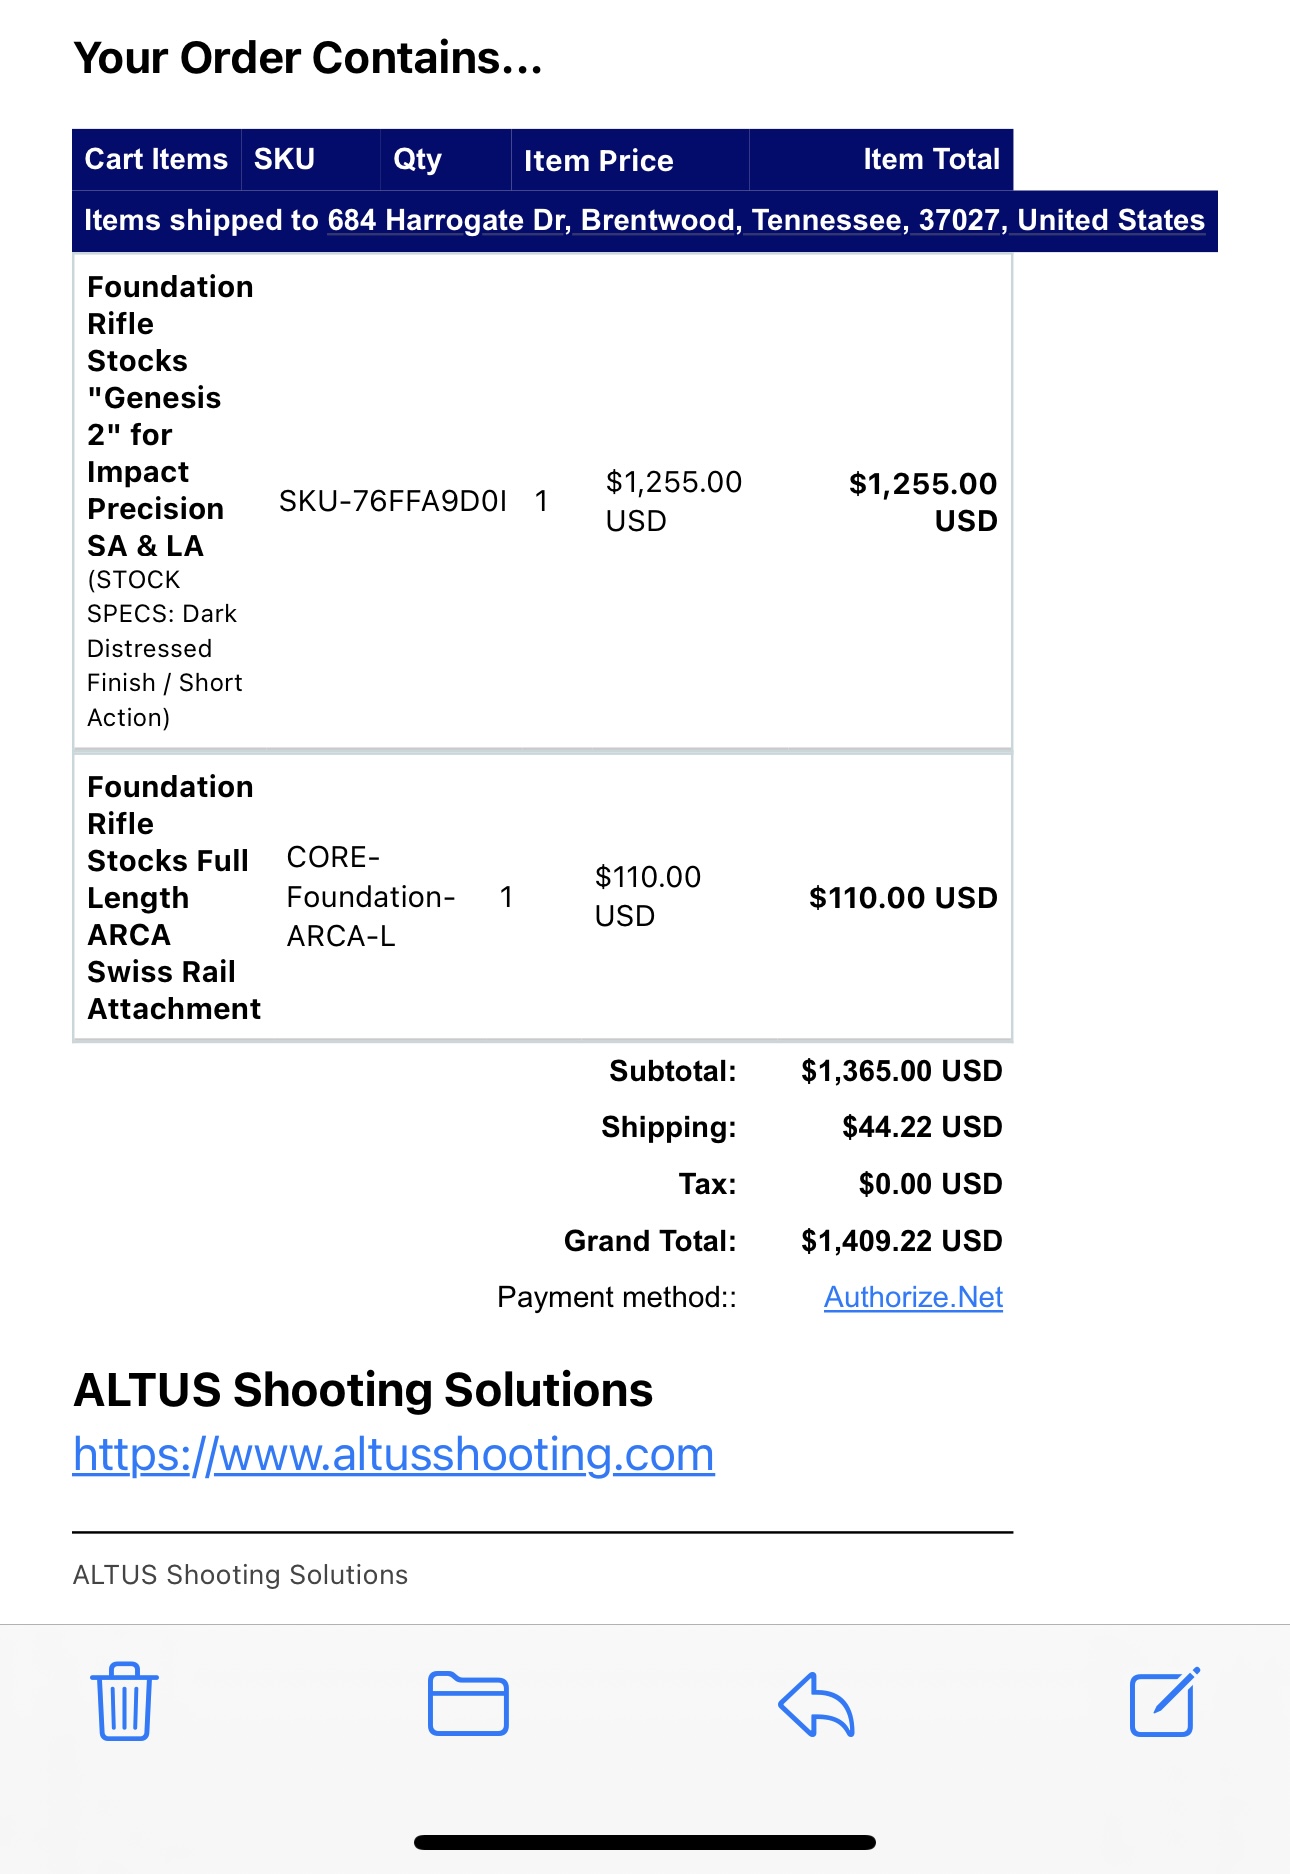Open the move to folder icon
The image size is (1290, 1874).
[468, 1702]
